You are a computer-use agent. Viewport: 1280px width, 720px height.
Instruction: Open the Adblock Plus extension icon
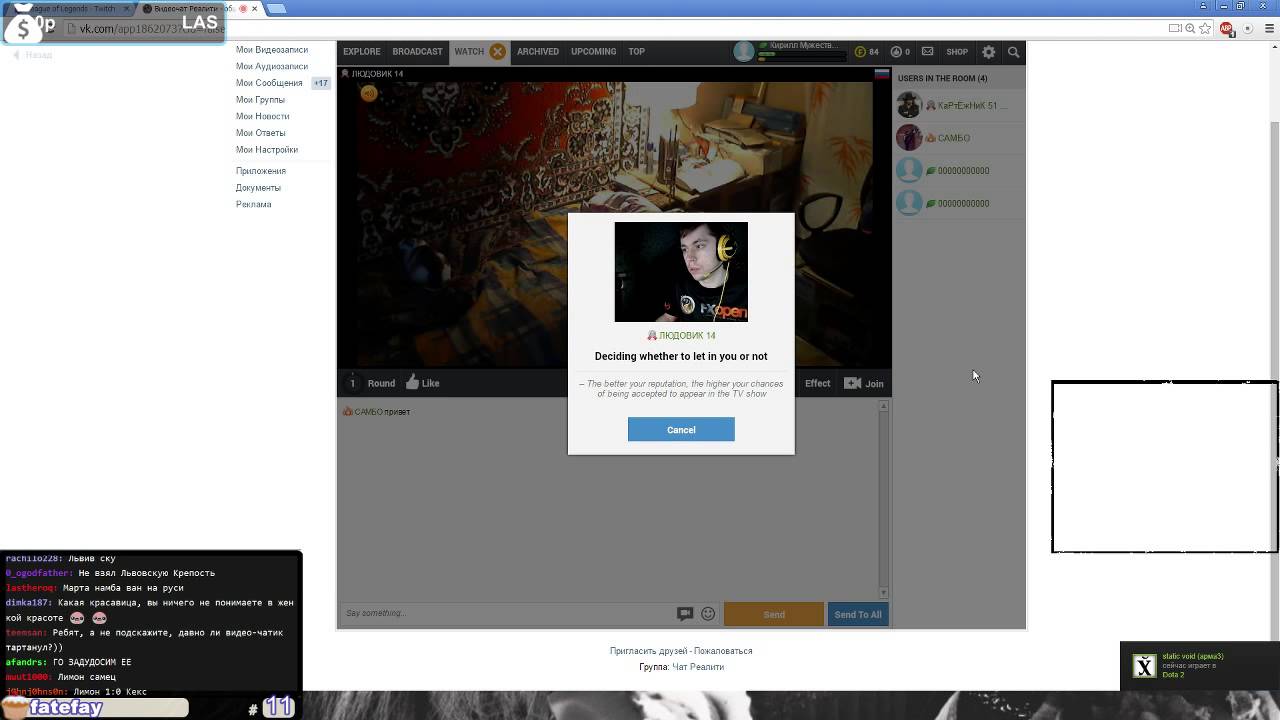pos(1226,28)
